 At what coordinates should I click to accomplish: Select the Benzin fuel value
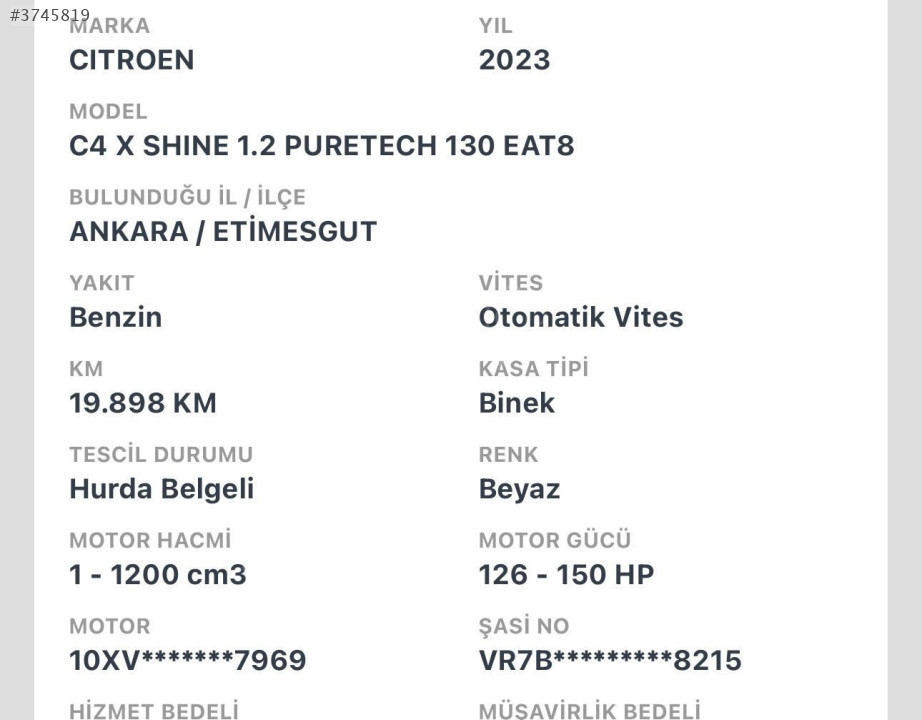pyautogui.click(x=116, y=317)
